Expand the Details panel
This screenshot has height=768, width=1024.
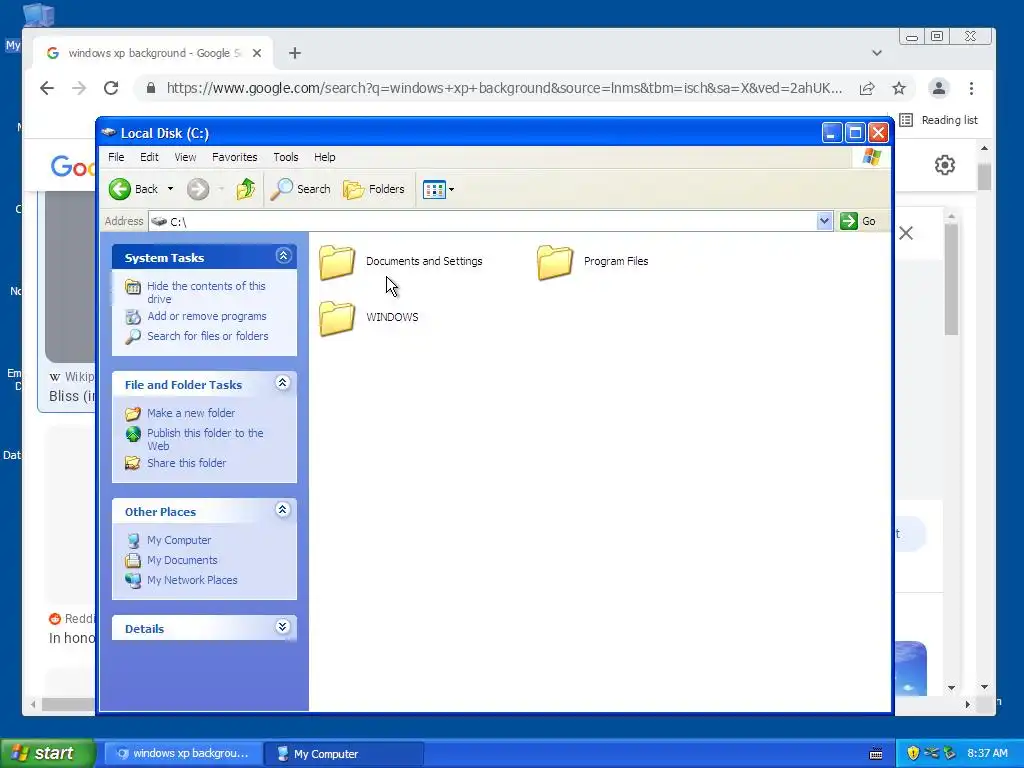click(283, 627)
